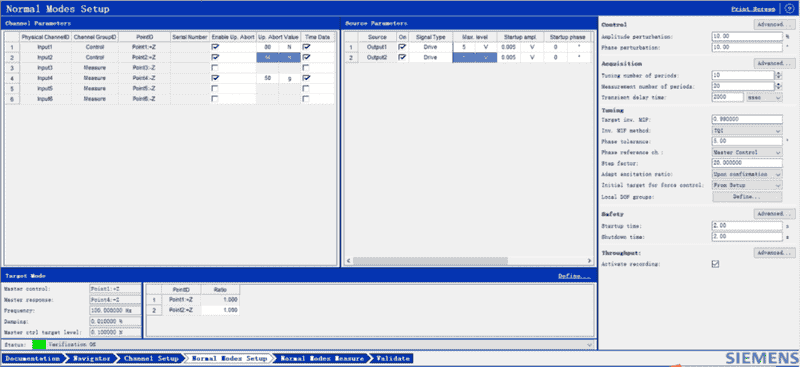The width and height of the screenshot is (800, 367).
Task: Go to Normal Modes Measure tab
Action: [x=321, y=358]
